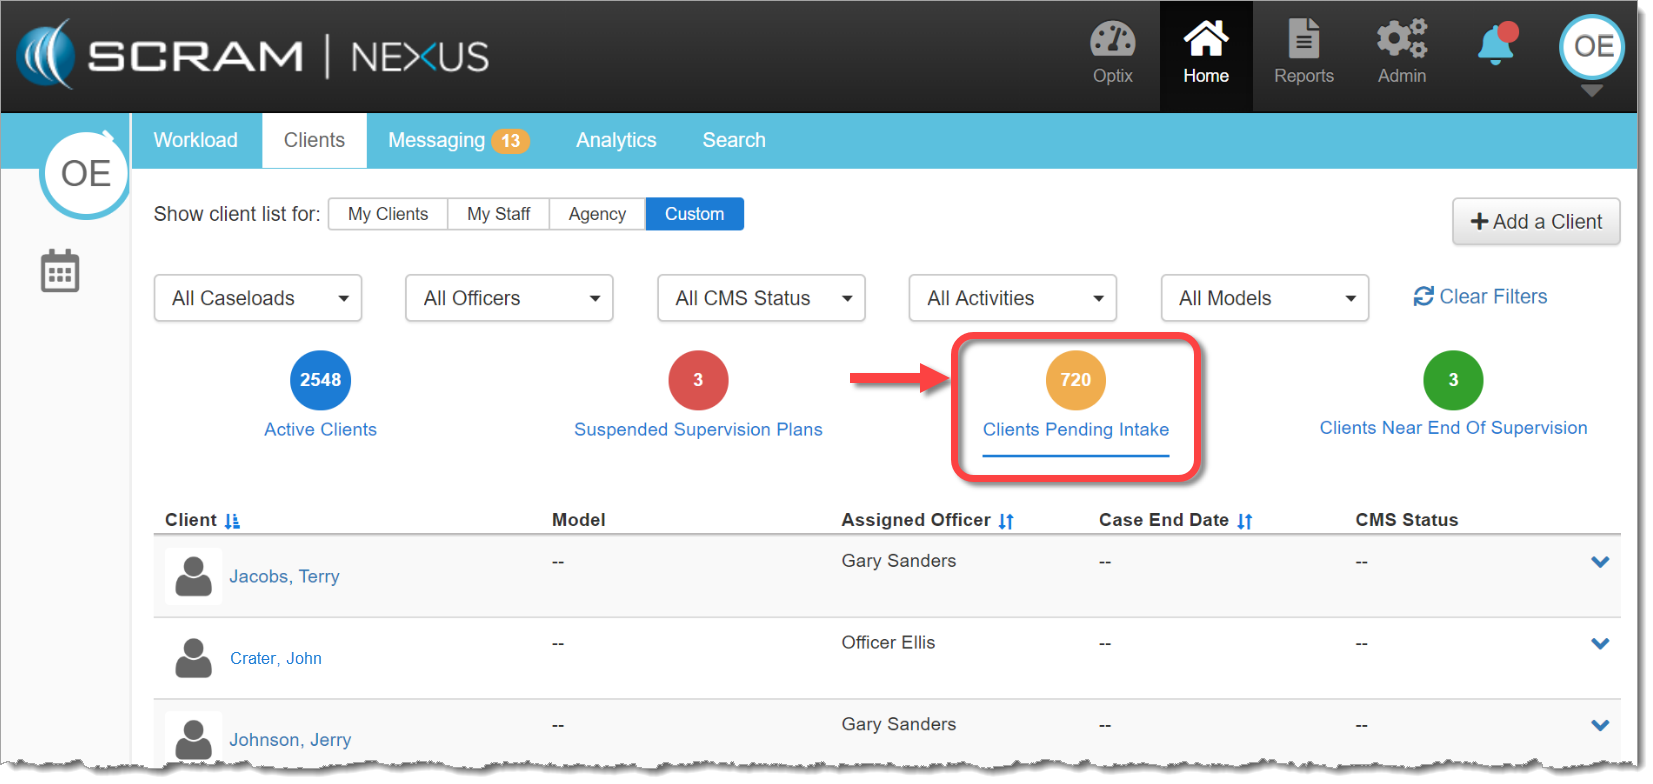The height and width of the screenshot is (784, 1653).
Task: Click the Clear Filters link
Action: (1480, 297)
